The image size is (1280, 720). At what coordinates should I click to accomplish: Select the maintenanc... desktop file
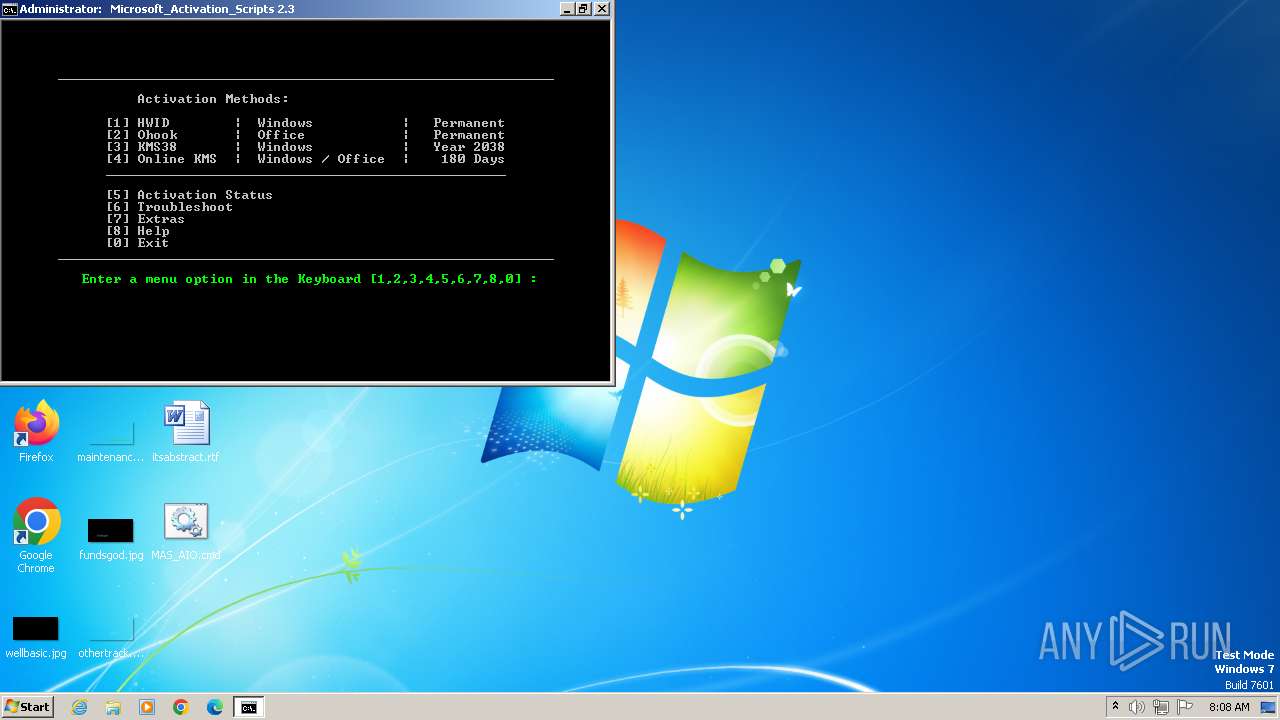click(x=111, y=439)
